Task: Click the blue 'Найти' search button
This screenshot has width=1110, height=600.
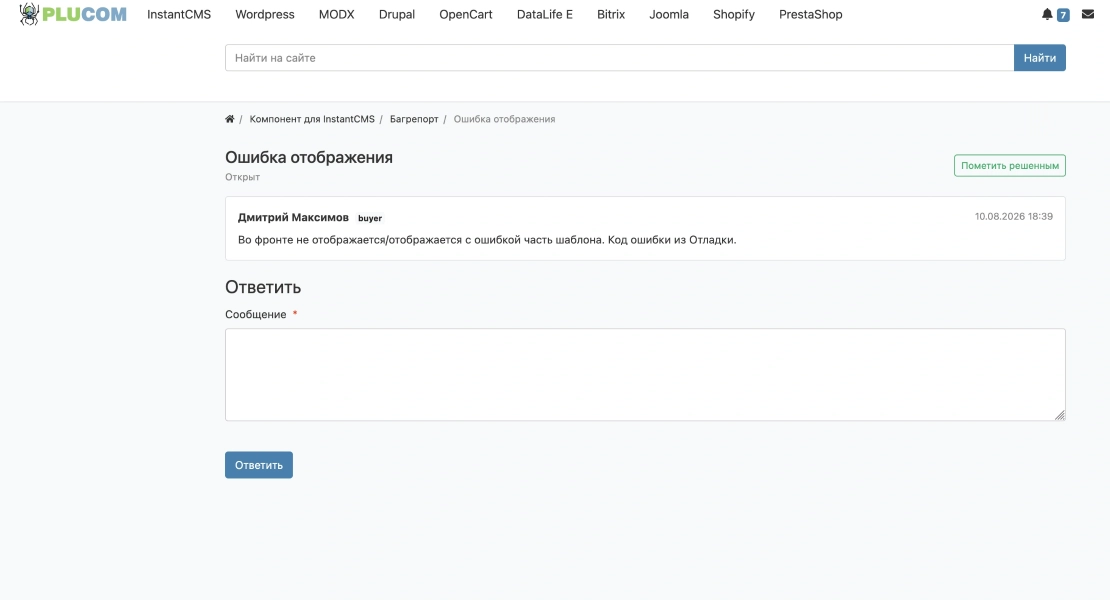Action: (1039, 58)
